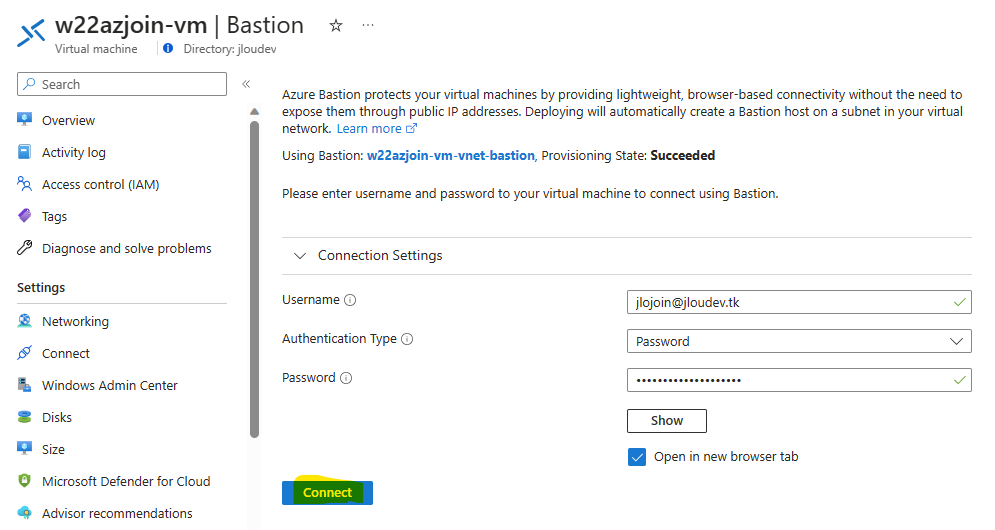Click the Settings section heading
Screen dimensions: 995x530
(x=41, y=288)
